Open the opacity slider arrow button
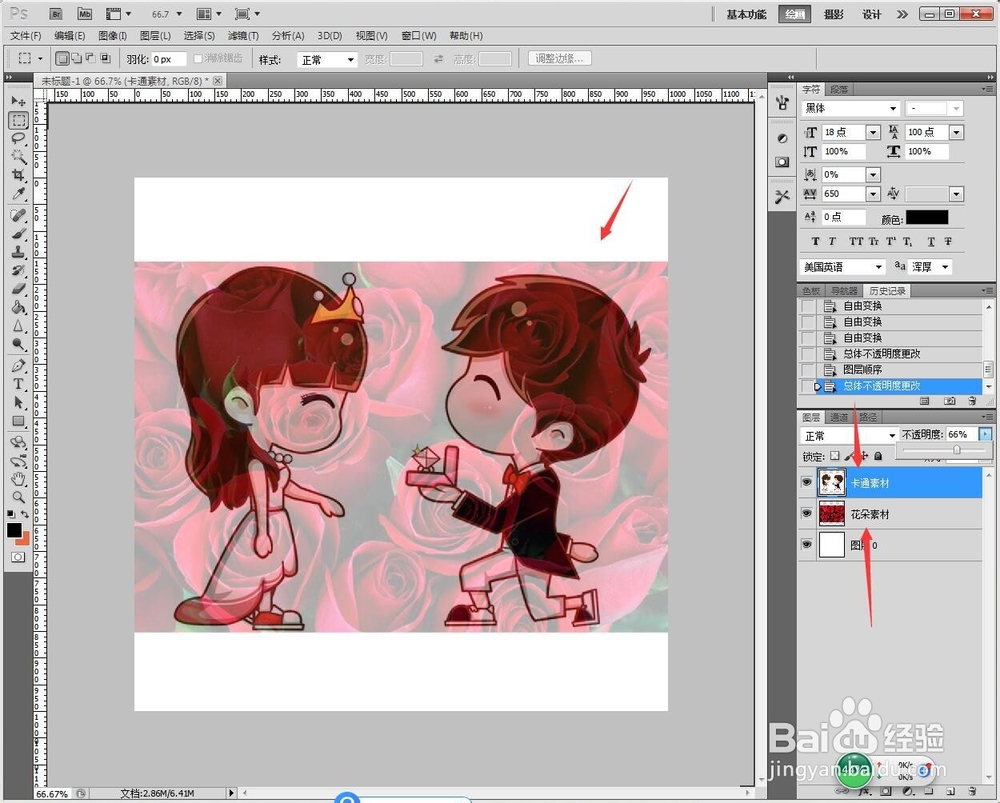 point(985,434)
